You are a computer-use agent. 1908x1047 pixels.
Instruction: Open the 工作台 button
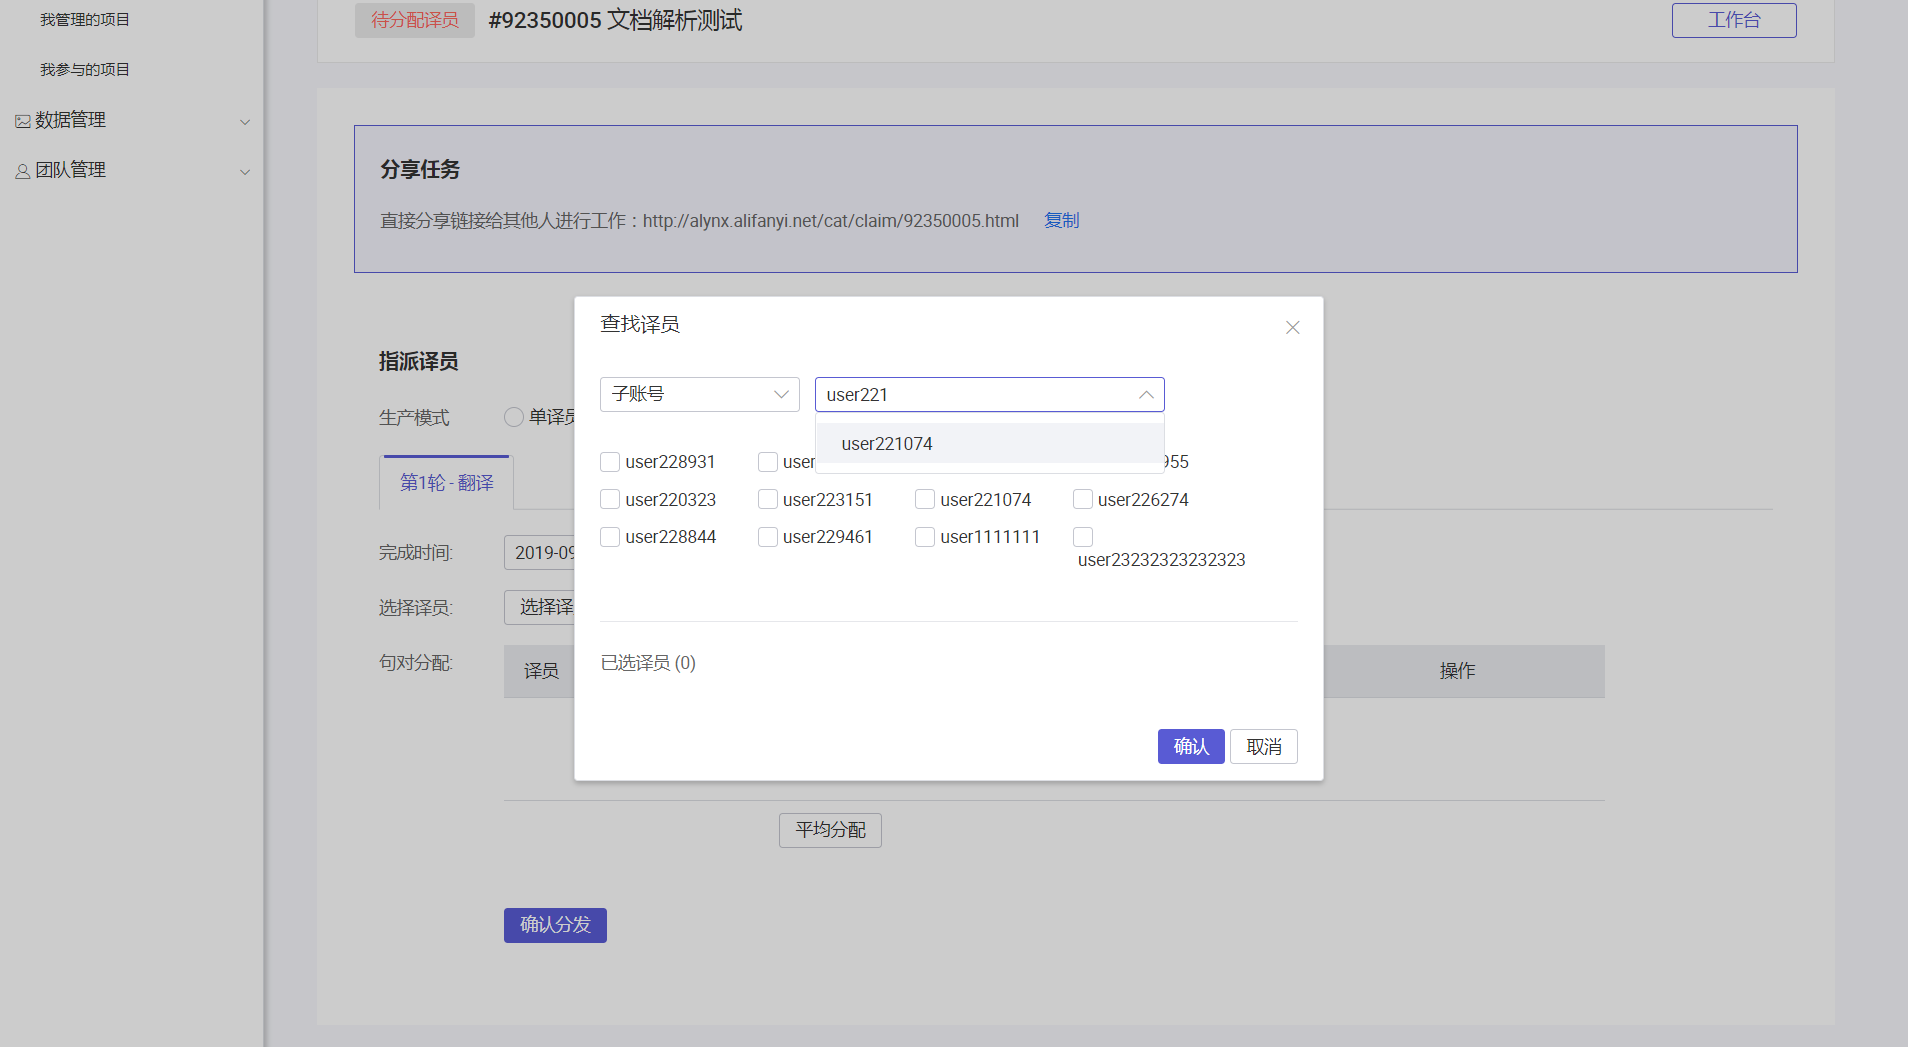pyautogui.click(x=1734, y=20)
